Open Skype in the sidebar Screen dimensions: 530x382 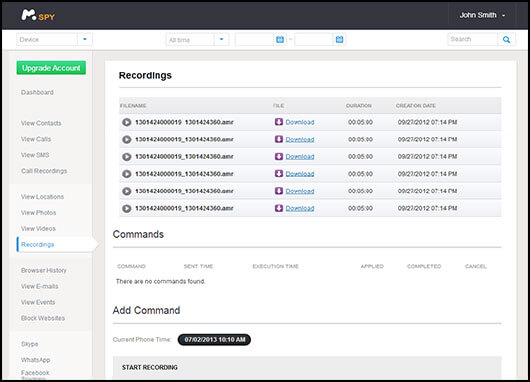(x=29, y=344)
